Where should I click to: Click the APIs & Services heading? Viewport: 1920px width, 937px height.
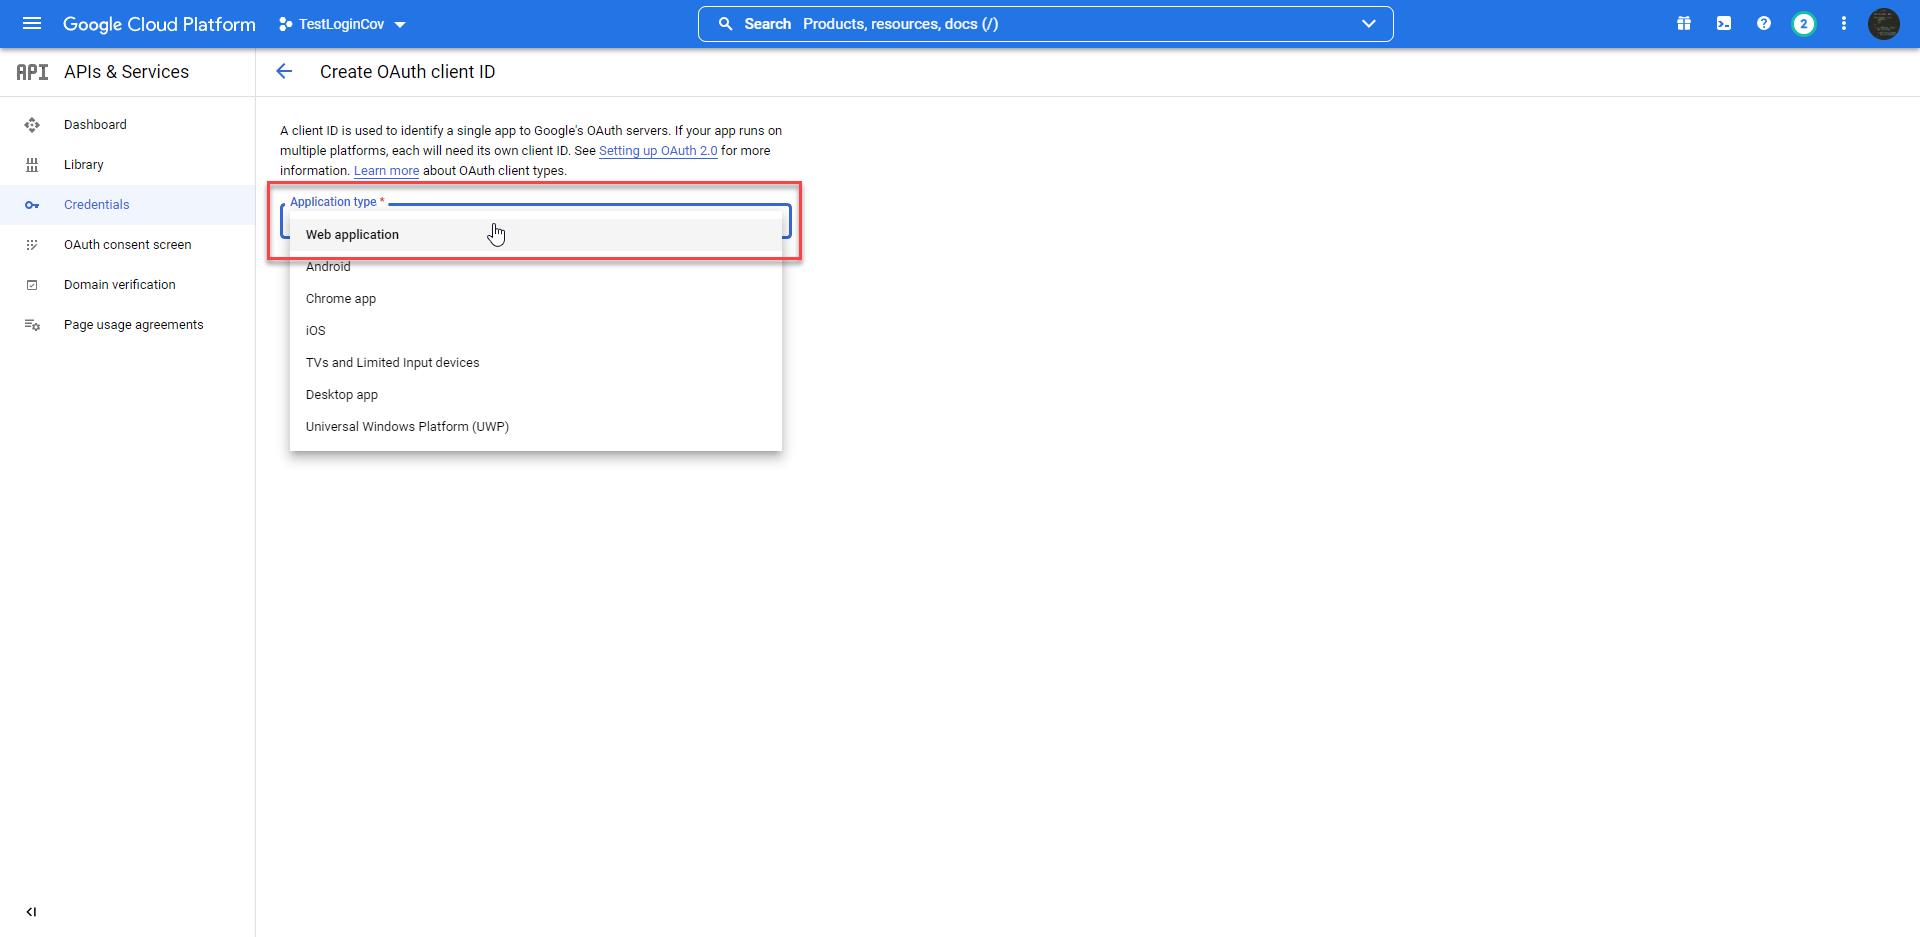[x=126, y=72]
